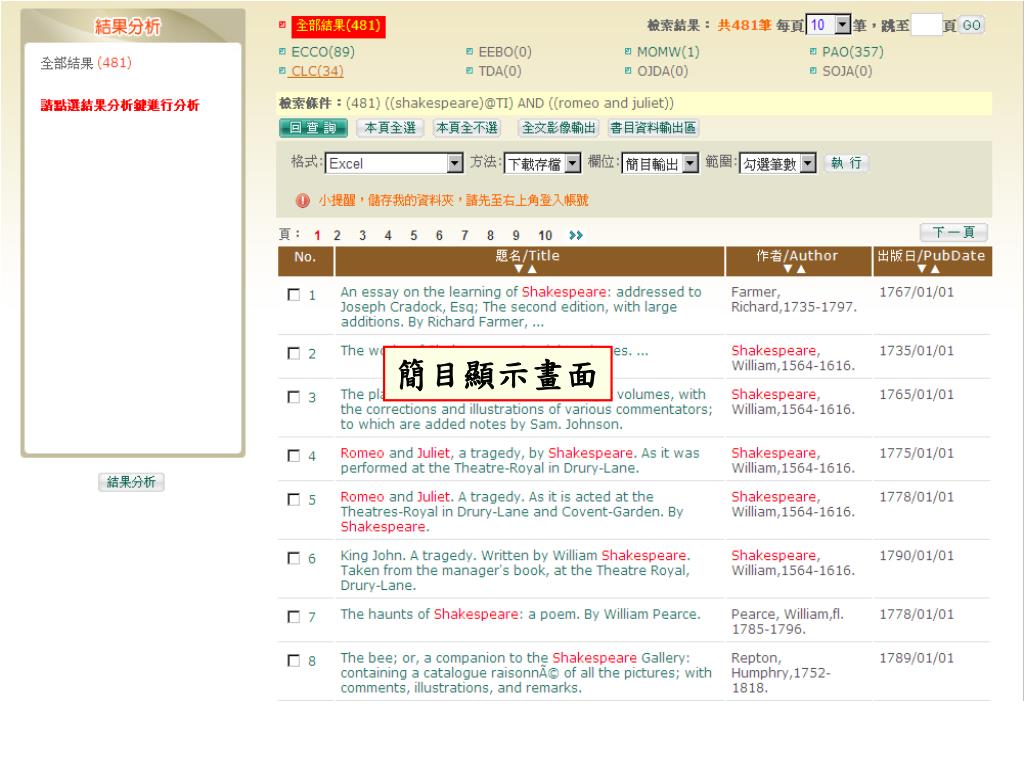
Task: Check the box for result 8
Action: pos(294,661)
